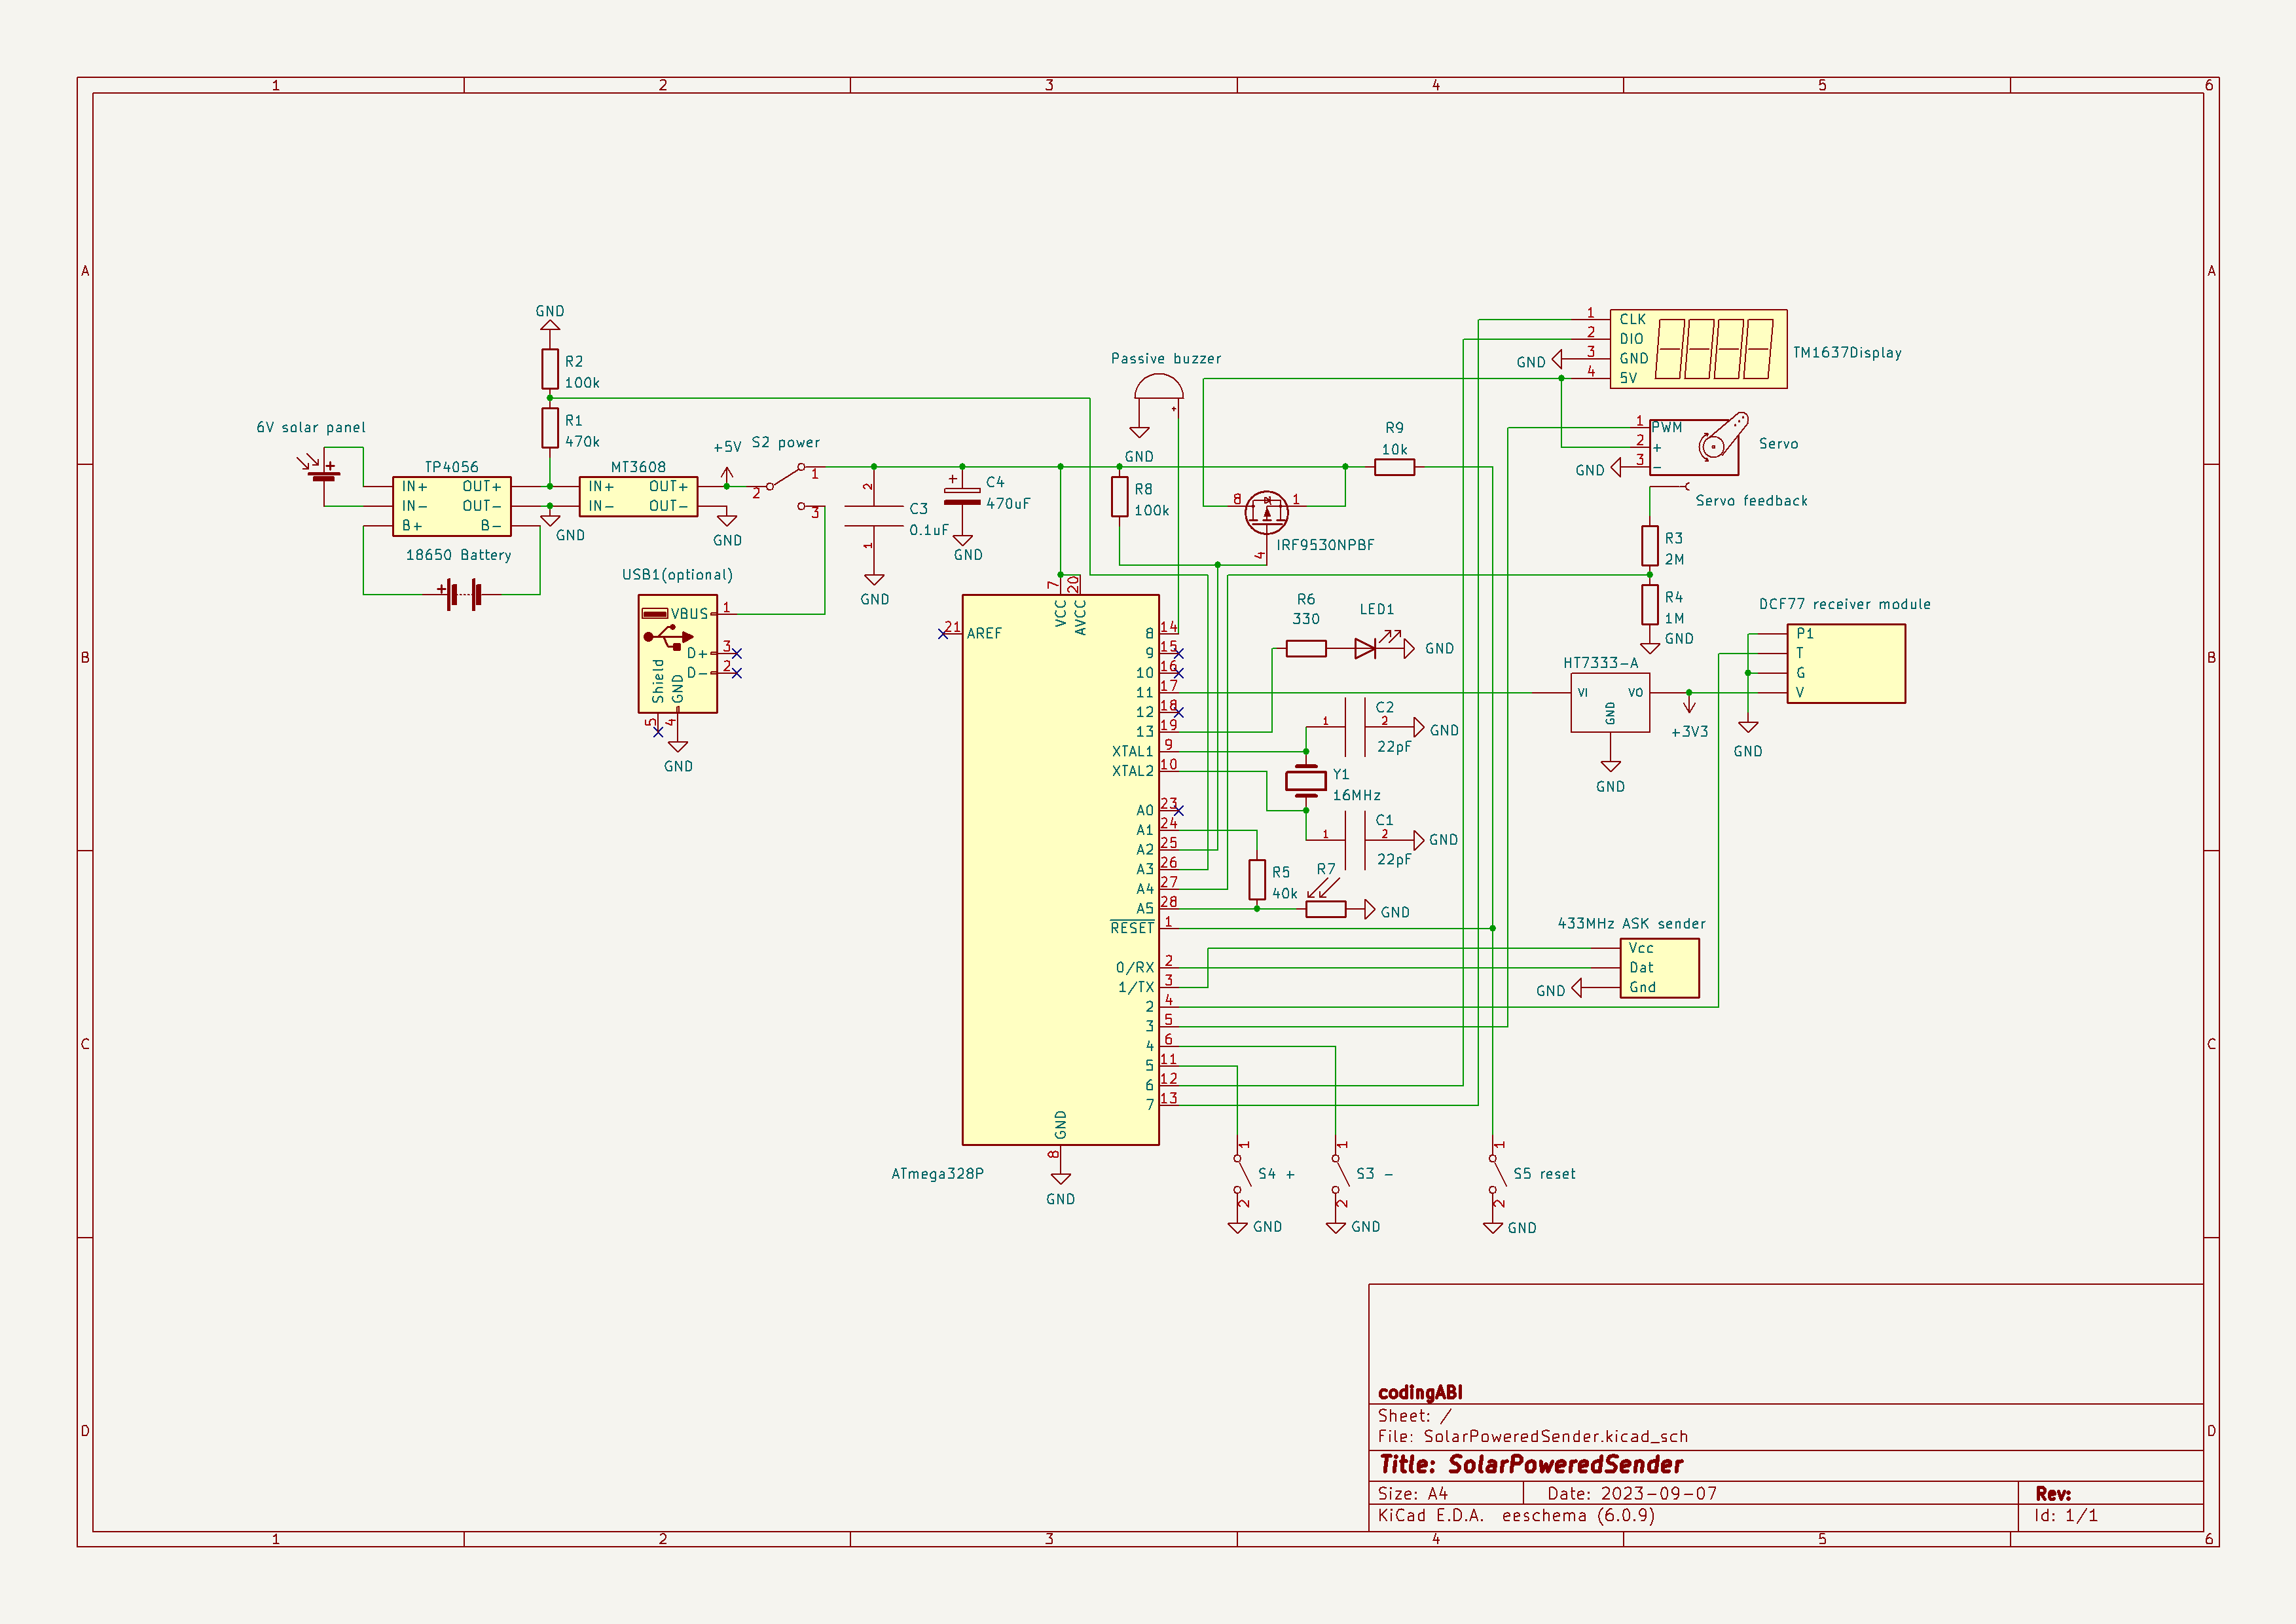Click the 0/RX pin label on ATmega328P
This screenshot has height=1624, width=2296.
pyautogui.click(x=1135, y=968)
